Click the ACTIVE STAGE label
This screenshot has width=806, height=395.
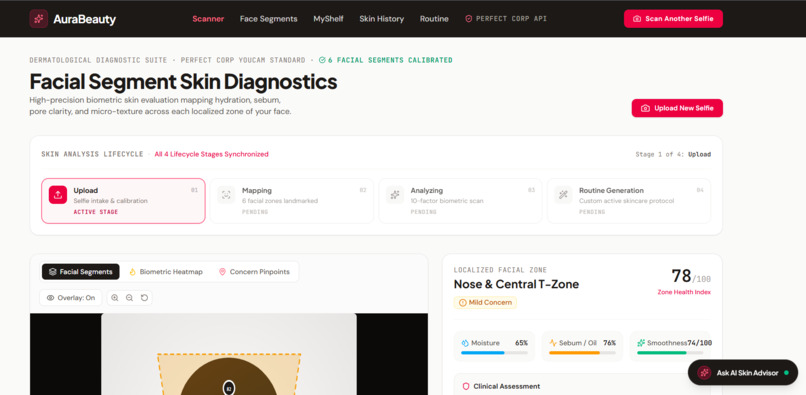point(96,212)
